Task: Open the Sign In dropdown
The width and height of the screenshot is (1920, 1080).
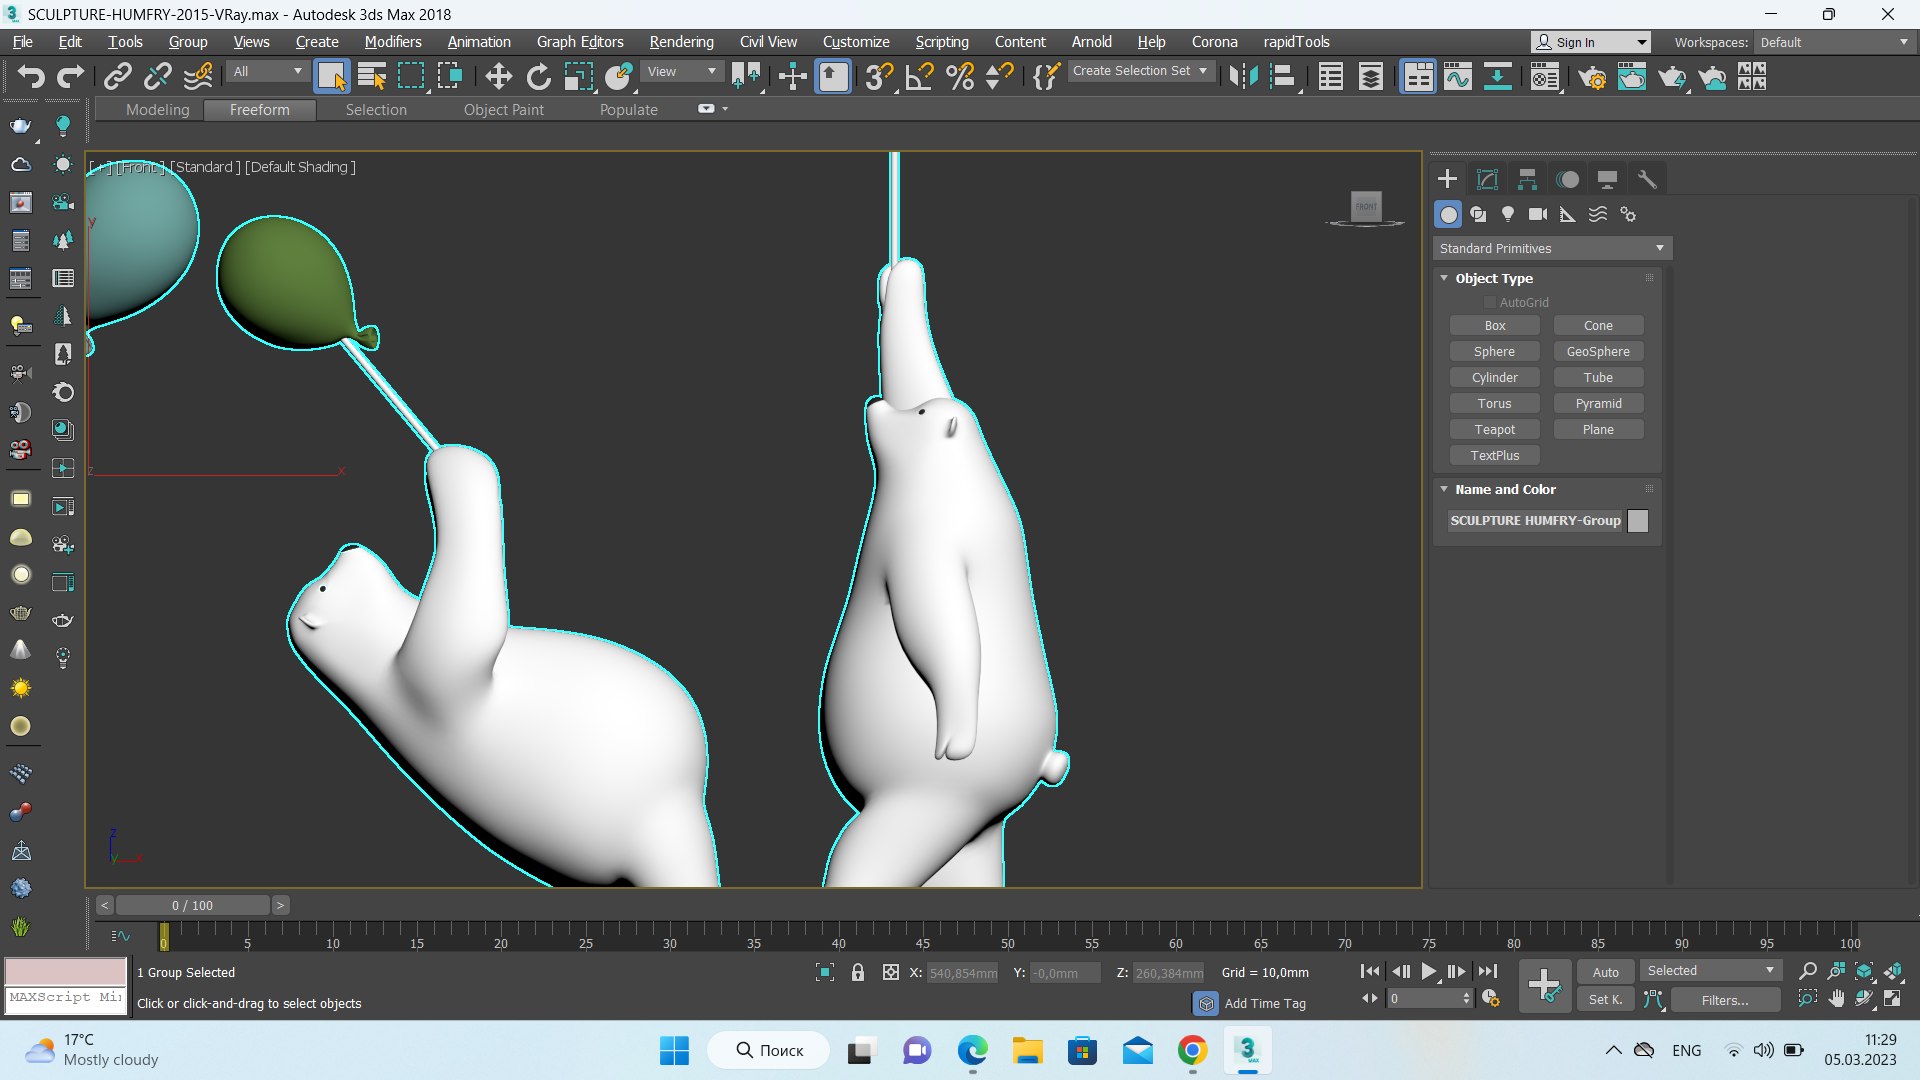Action: (1591, 42)
